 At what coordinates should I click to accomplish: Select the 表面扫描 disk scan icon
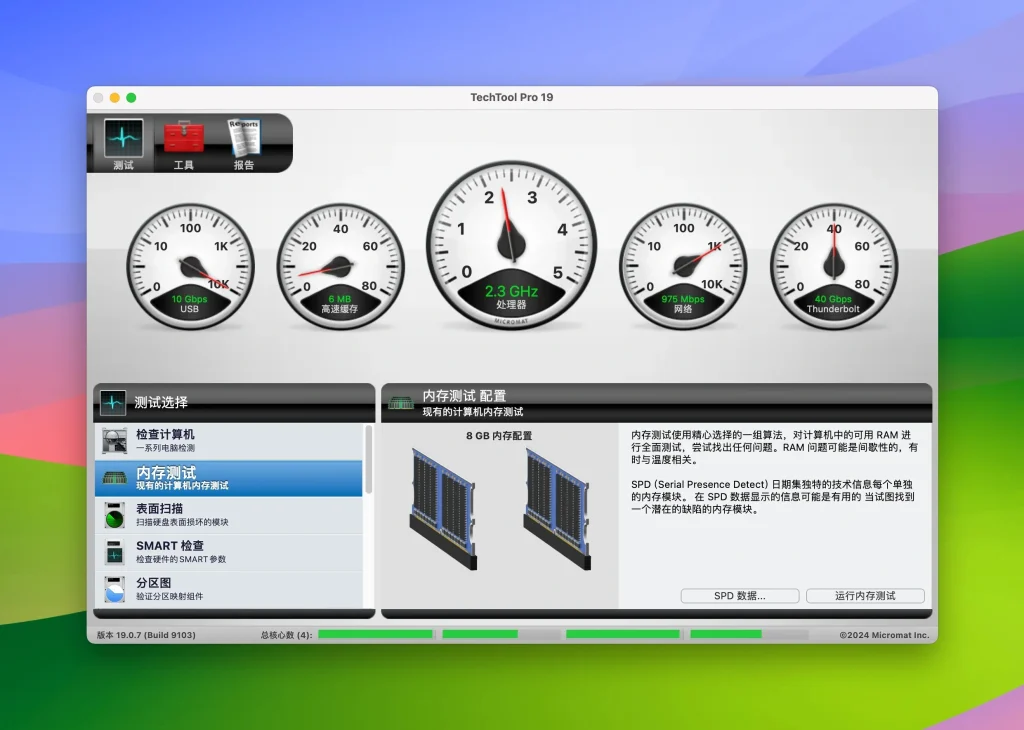coord(113,516)
